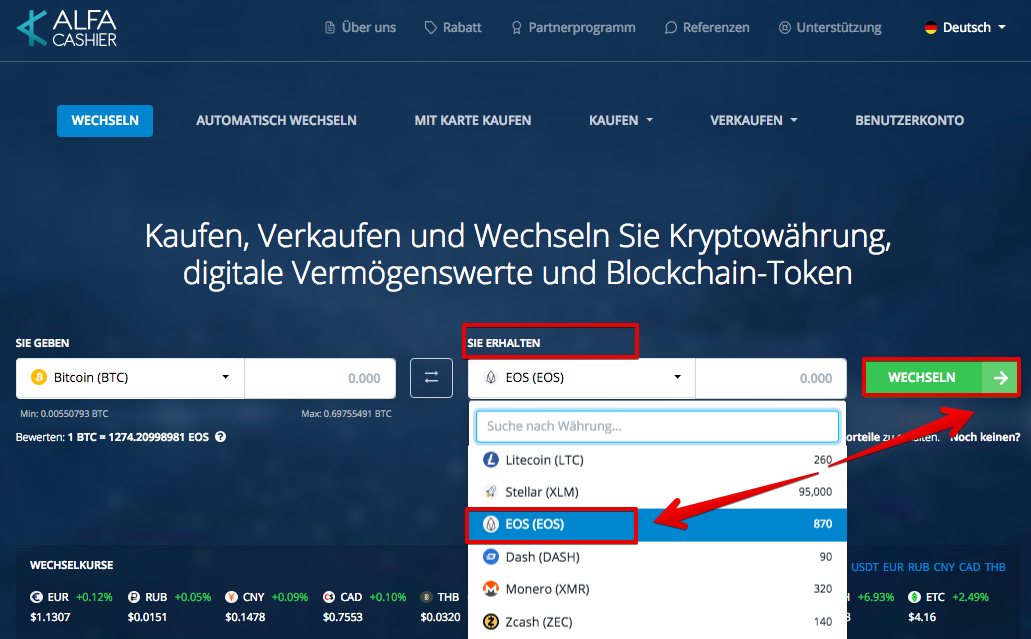Click the Stellar rocket icon in the list
This screenshot has height=639, width=1031.
(x=491, y=492)
